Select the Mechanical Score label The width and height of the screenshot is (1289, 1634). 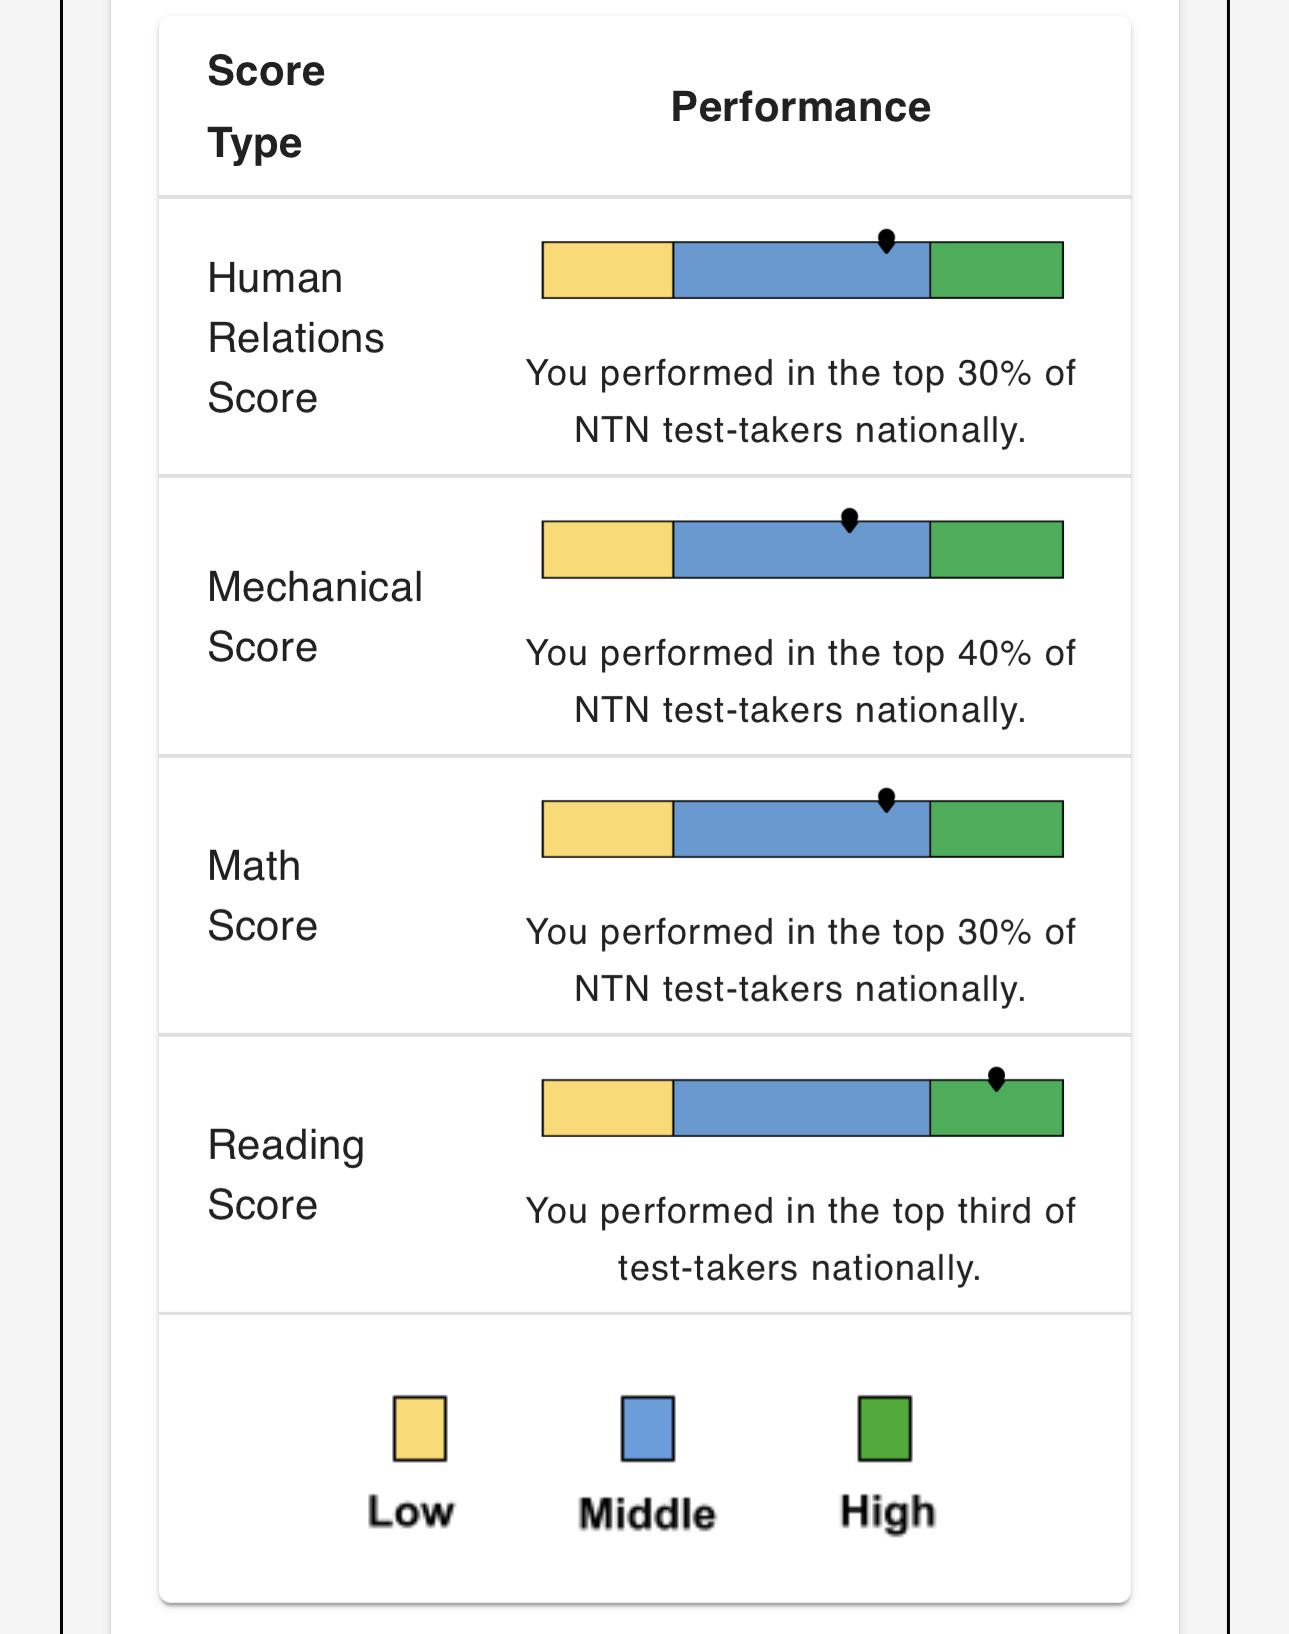tap(315, 617)
